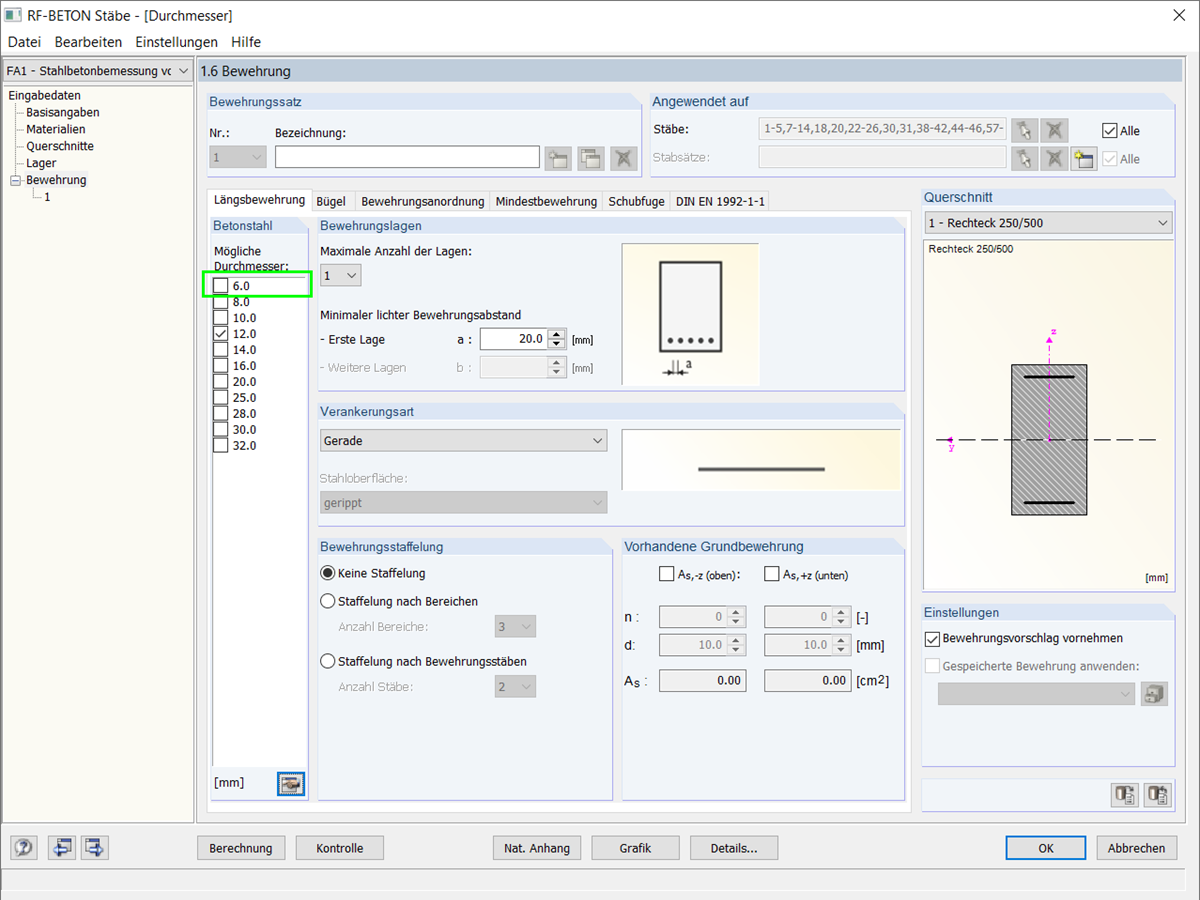Create a new member set via the star icon
The height and width of the screenshot is (900, 1200).
click(x=1083, y=158)
